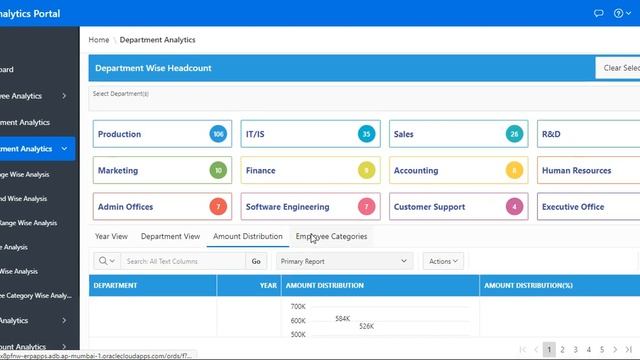Image resolution: width=640 pixels, height=360 pixels.
Task: Click Accounting headcount orange badge
Action: click(514, 170)
